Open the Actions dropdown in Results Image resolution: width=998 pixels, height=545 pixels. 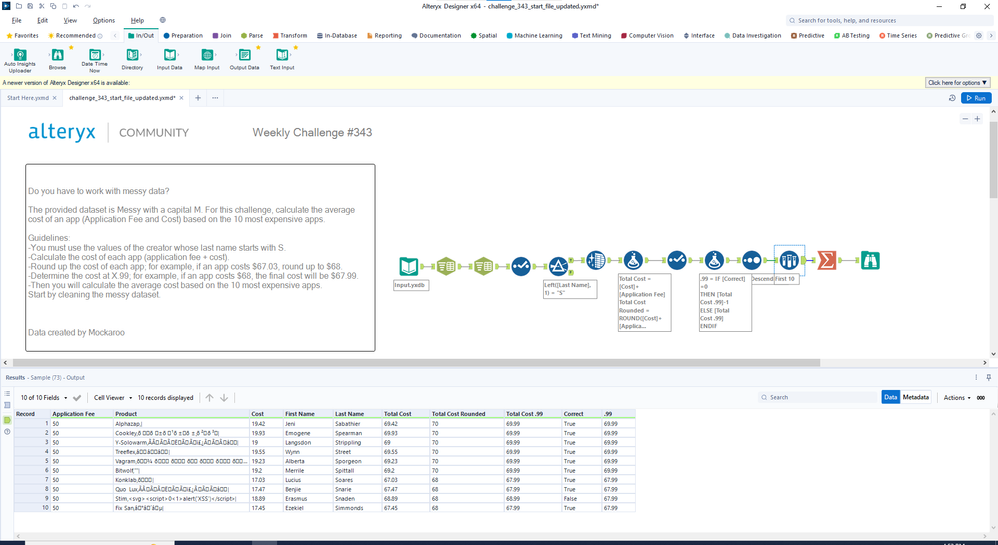957,398
